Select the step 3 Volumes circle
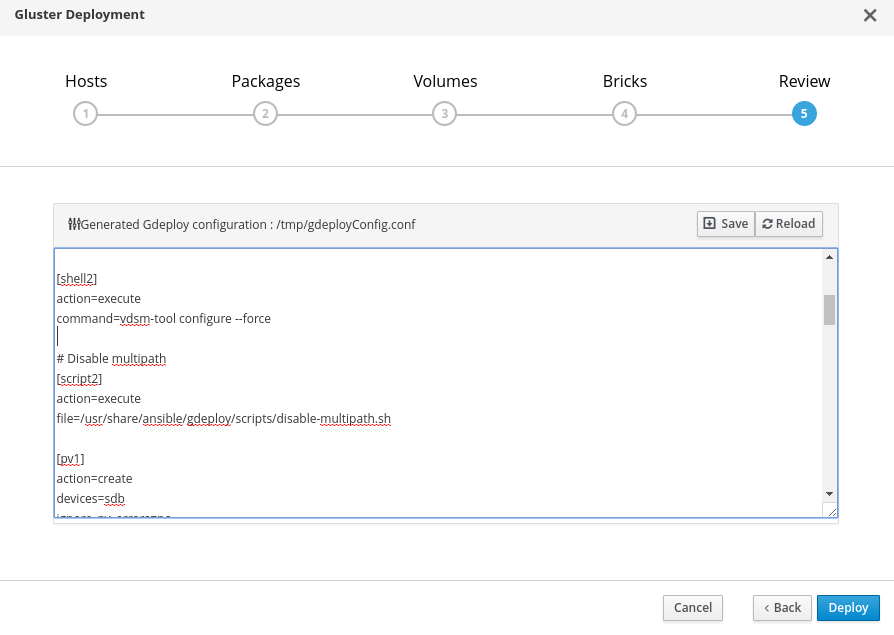Image resolution: width=894 pixels, height=635 pixels. click(445, 114)
